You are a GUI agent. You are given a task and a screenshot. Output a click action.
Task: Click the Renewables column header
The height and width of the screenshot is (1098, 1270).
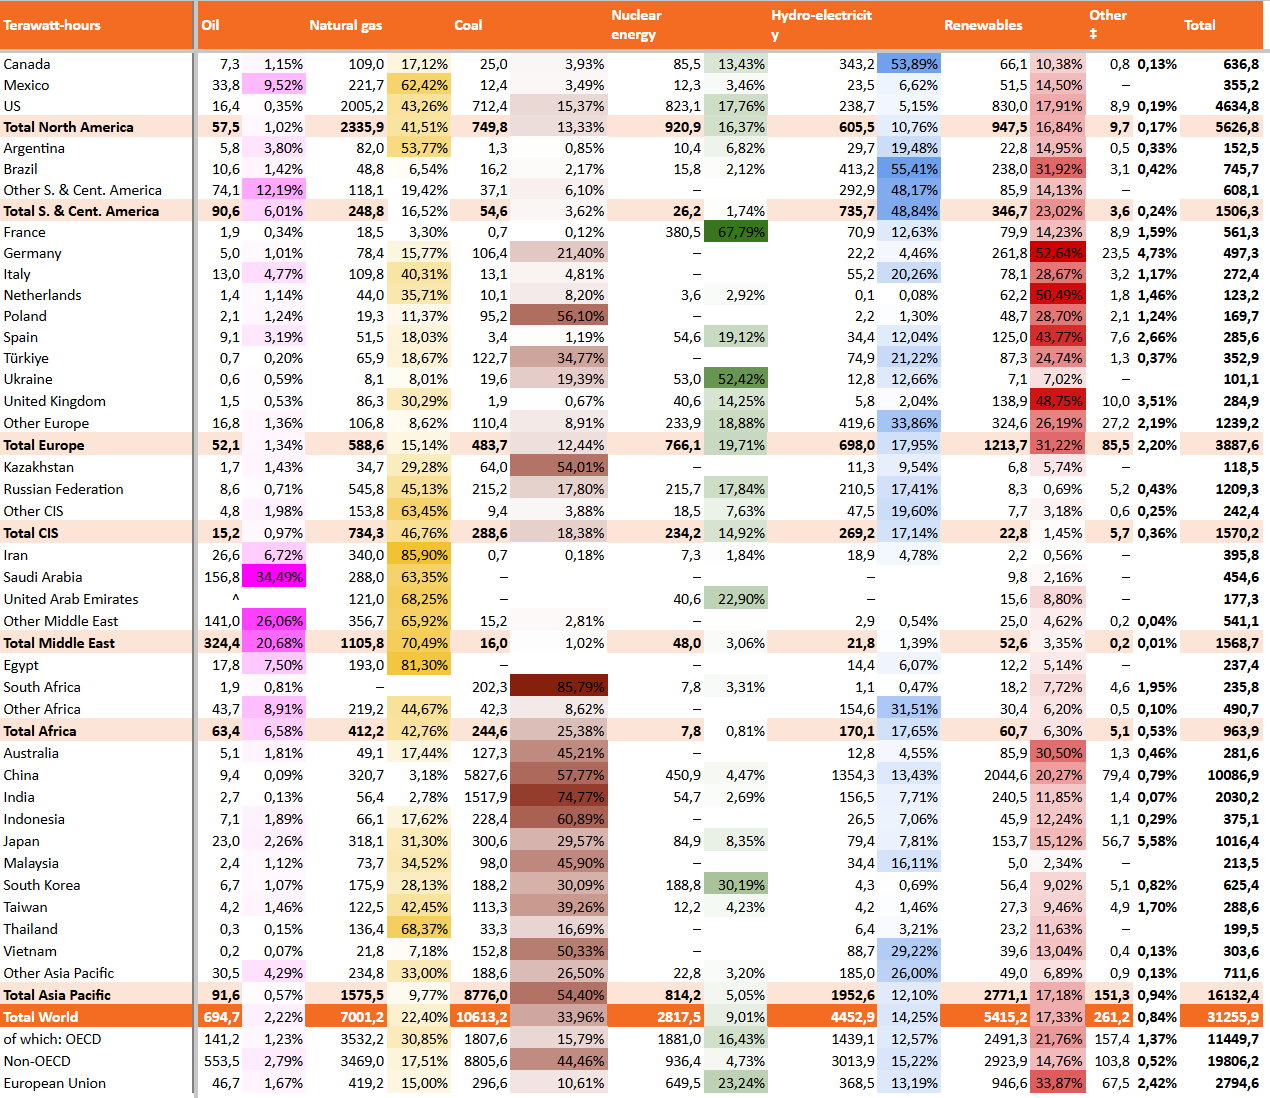point(983,25)
